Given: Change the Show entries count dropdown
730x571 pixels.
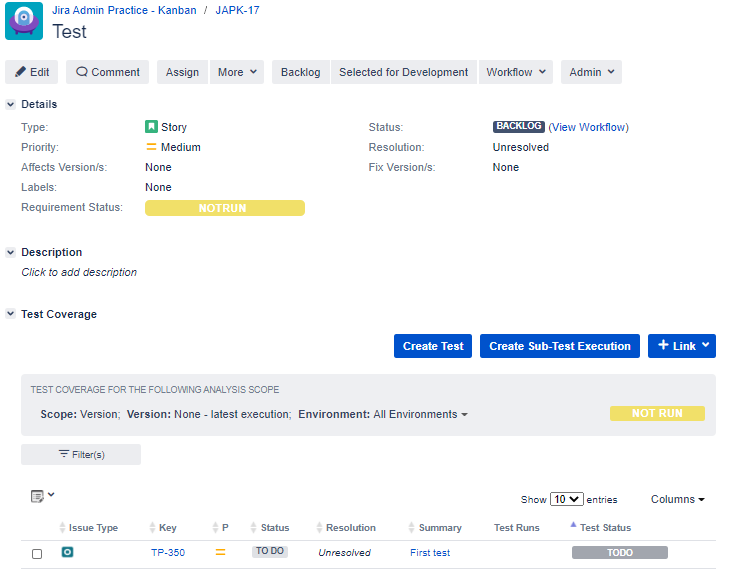Looking at the screenshot, I should 567,499.
